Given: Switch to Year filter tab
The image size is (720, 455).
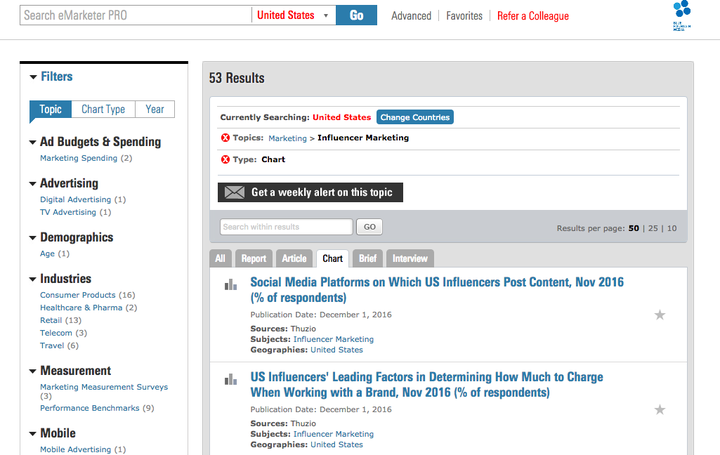Looking at the screenshot, I should click(x=155, y=109).
